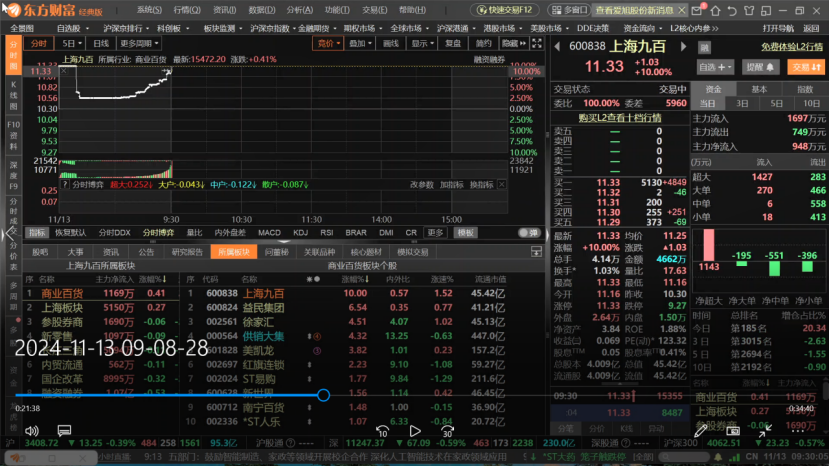Open the mail inbox icon with notification
This screenshot has width=829, height=467.
click(x=698, y=10)
